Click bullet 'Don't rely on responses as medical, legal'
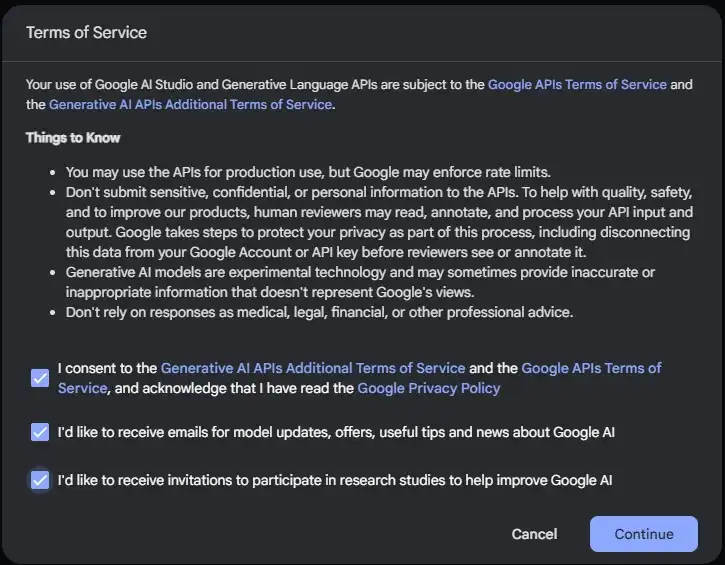Screen dimensions: 725x565 click(319, 312)
